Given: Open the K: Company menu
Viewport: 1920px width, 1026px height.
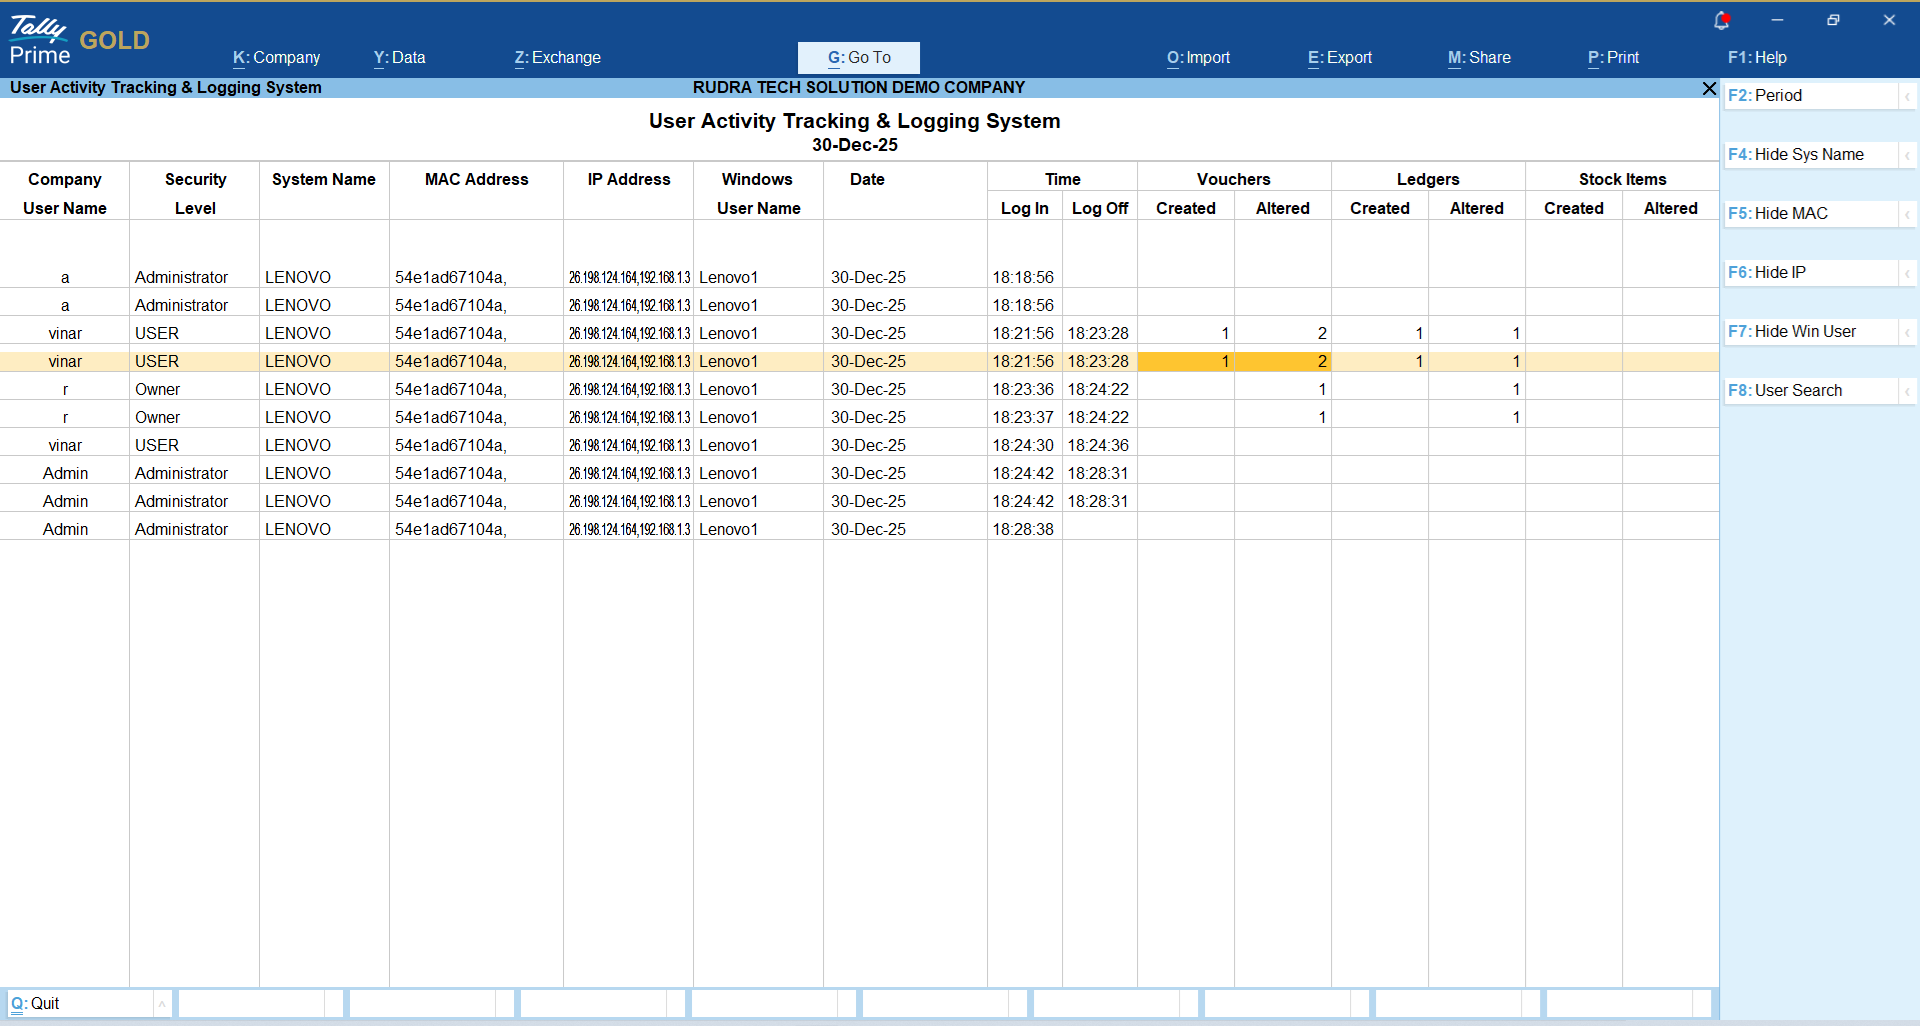Looking at the screenshot, I should pyautogui.click(x=276, y=58).
